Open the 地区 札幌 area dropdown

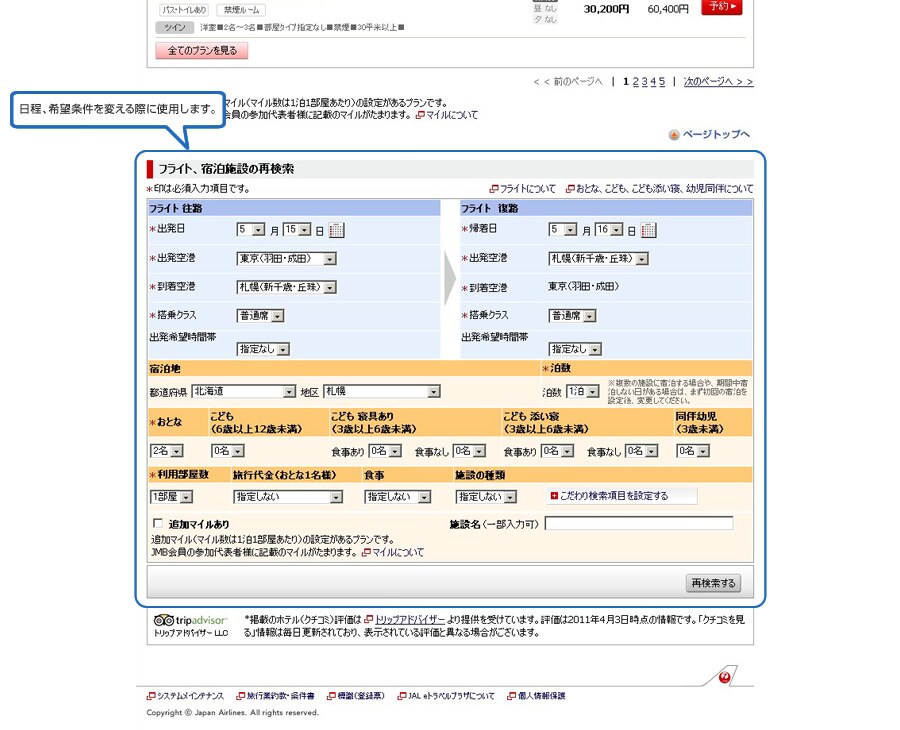(x=381, y=392)
